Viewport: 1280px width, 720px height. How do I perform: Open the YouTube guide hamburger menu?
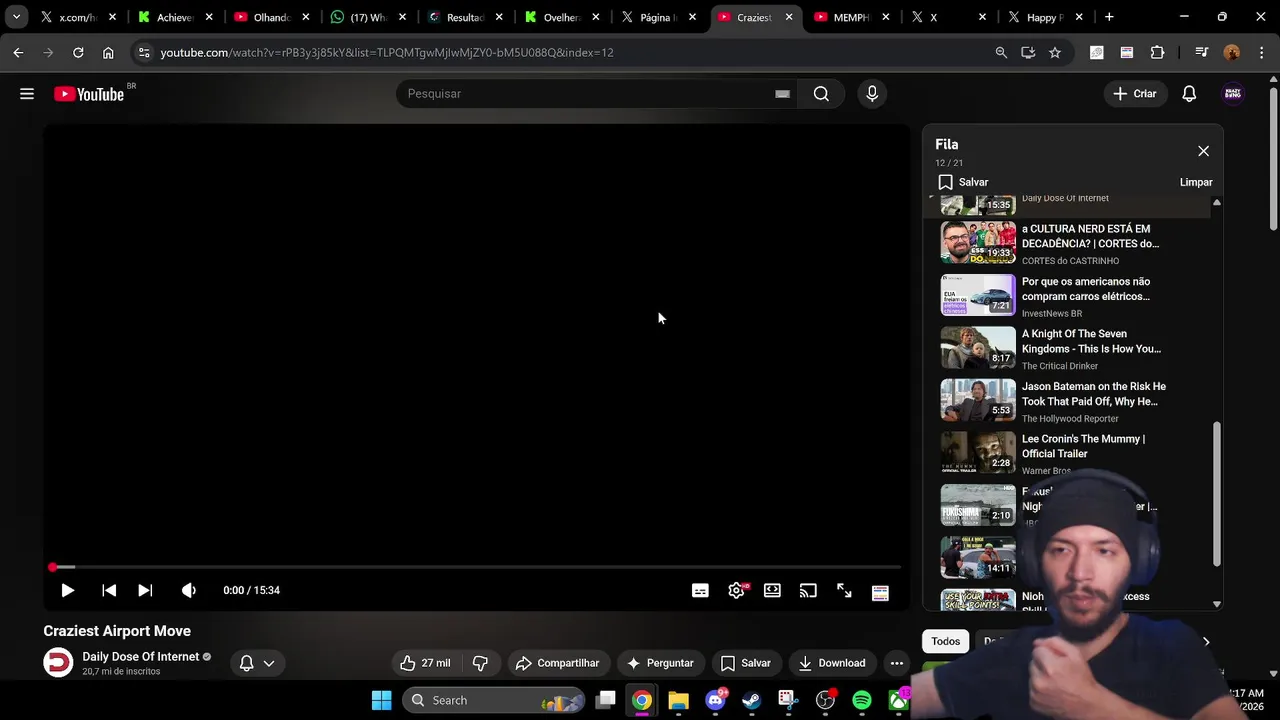click(x=27, y=94)
